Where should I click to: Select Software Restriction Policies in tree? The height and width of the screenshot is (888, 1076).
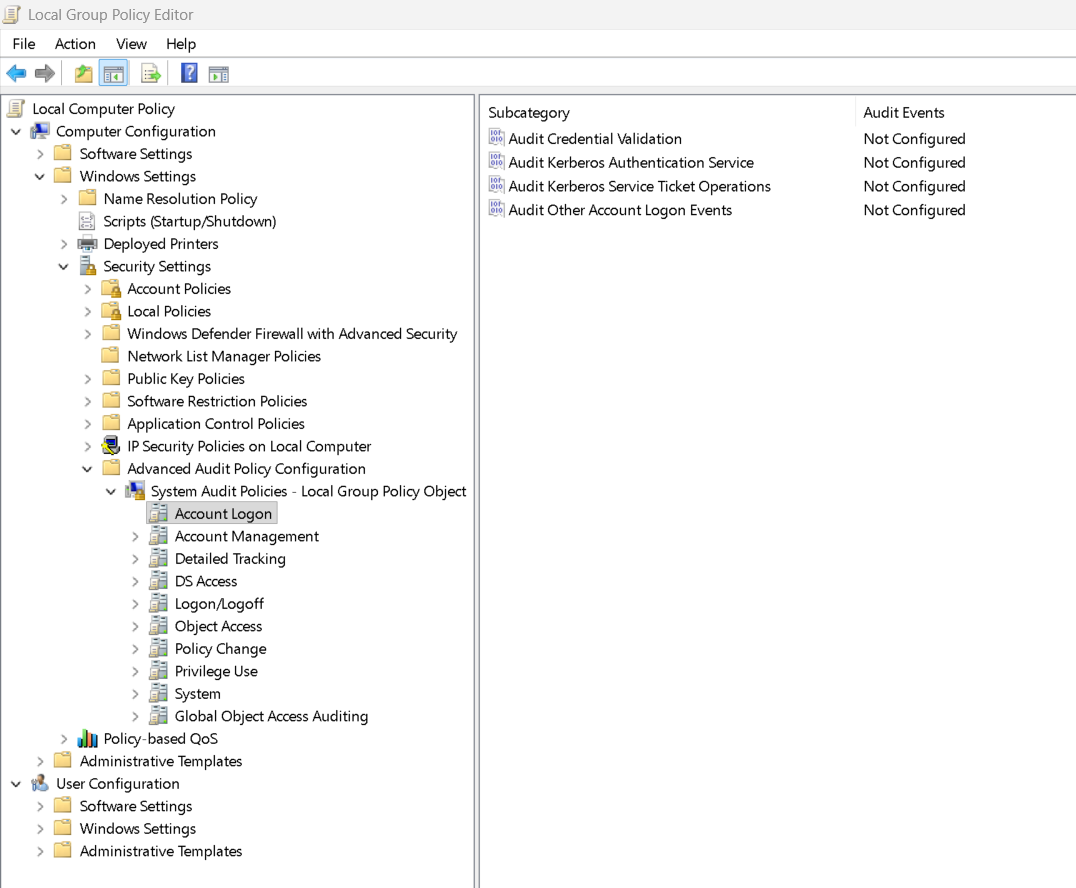pos(217,401)
